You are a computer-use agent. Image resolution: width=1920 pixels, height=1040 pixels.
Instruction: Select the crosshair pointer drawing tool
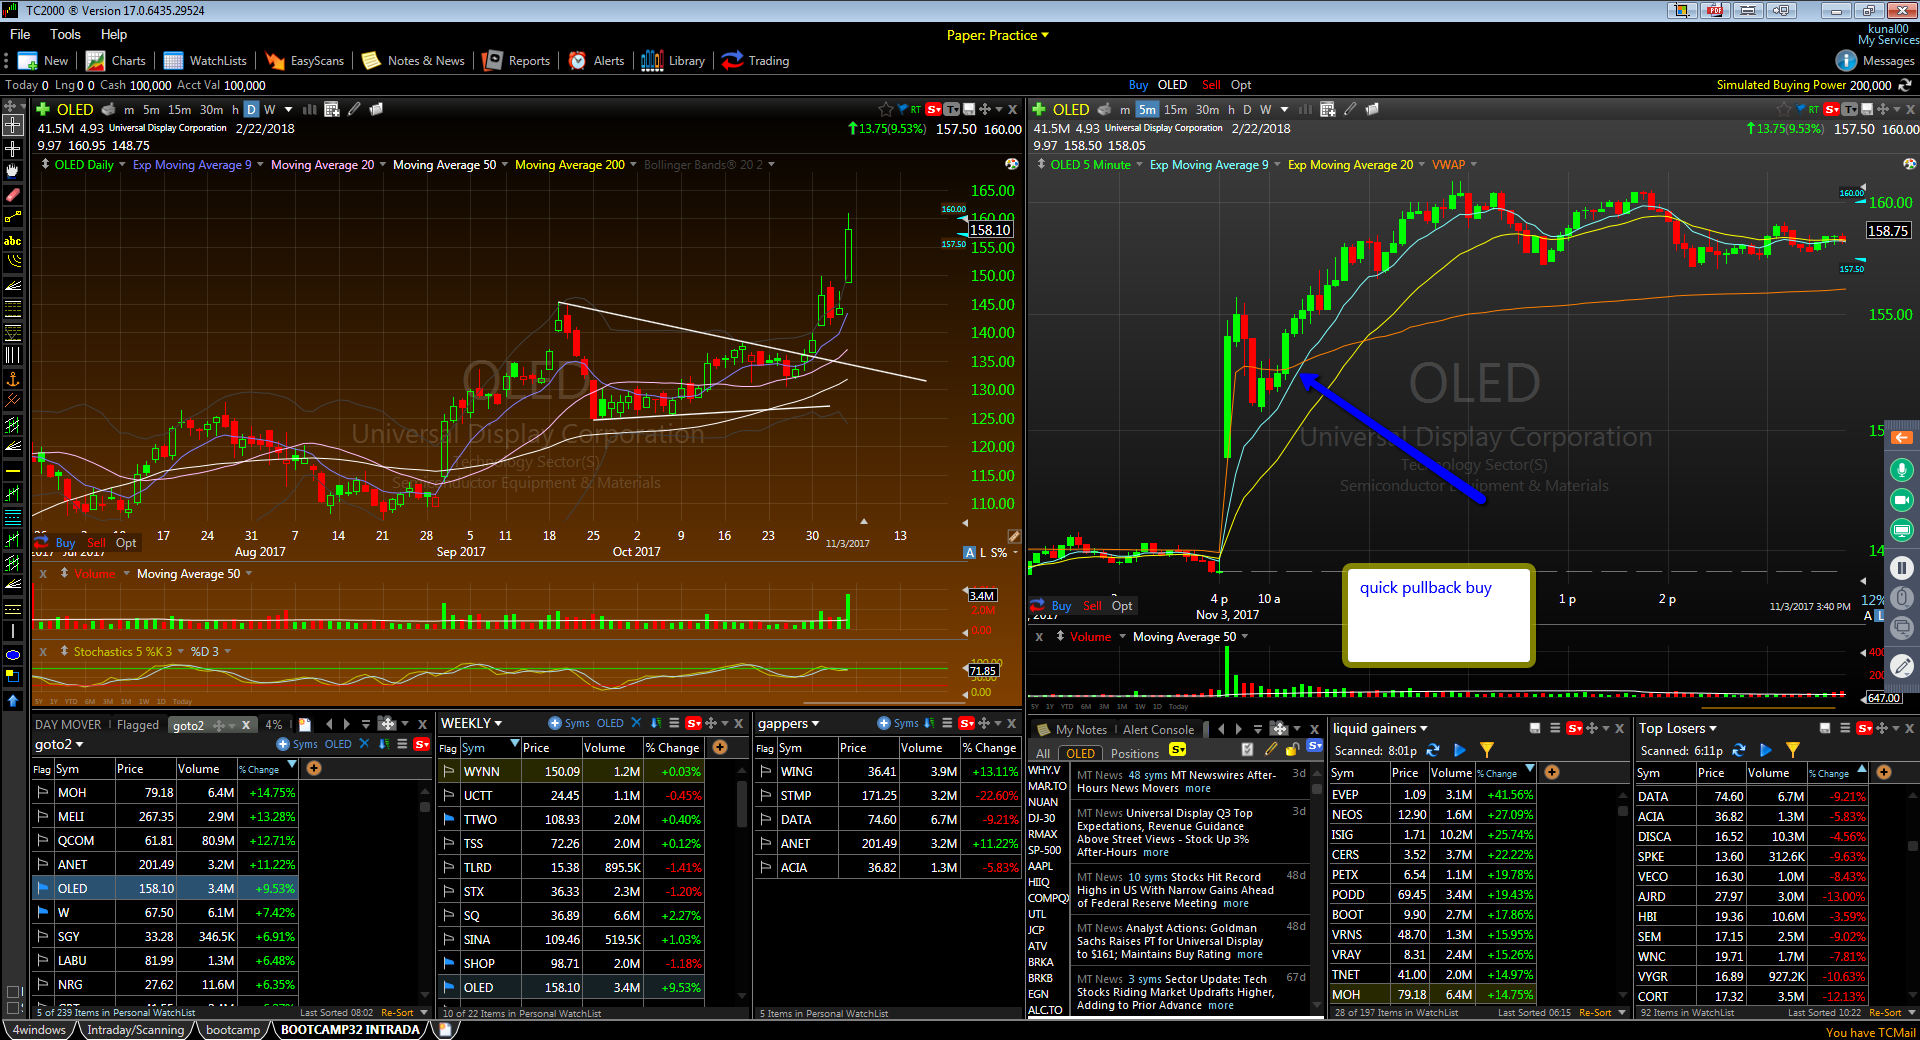[x=13, y=125]
